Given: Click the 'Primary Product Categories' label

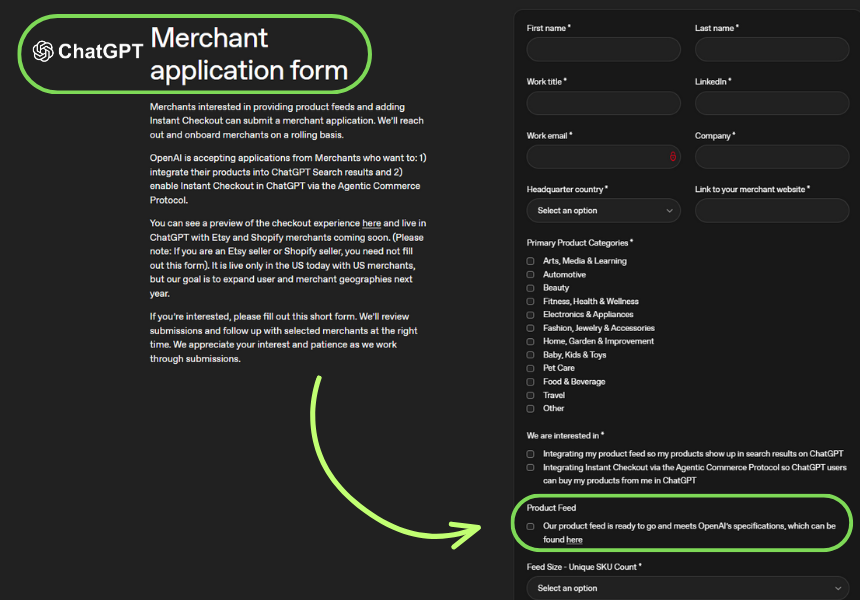Looking at the screenshot, I should pyautogui.click(x=580, y=243).
